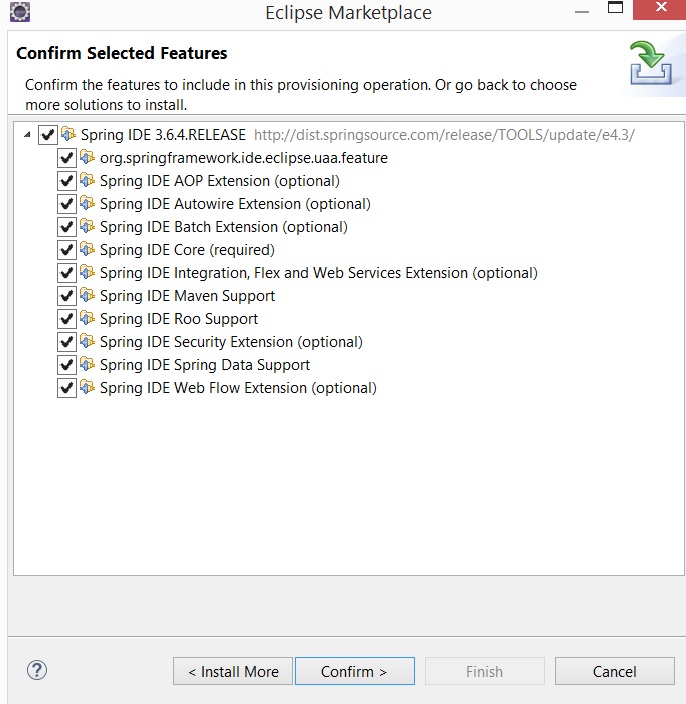The image size is (686, 704).
Task: Click the < Install More button
Action: [x=233, y=671]
